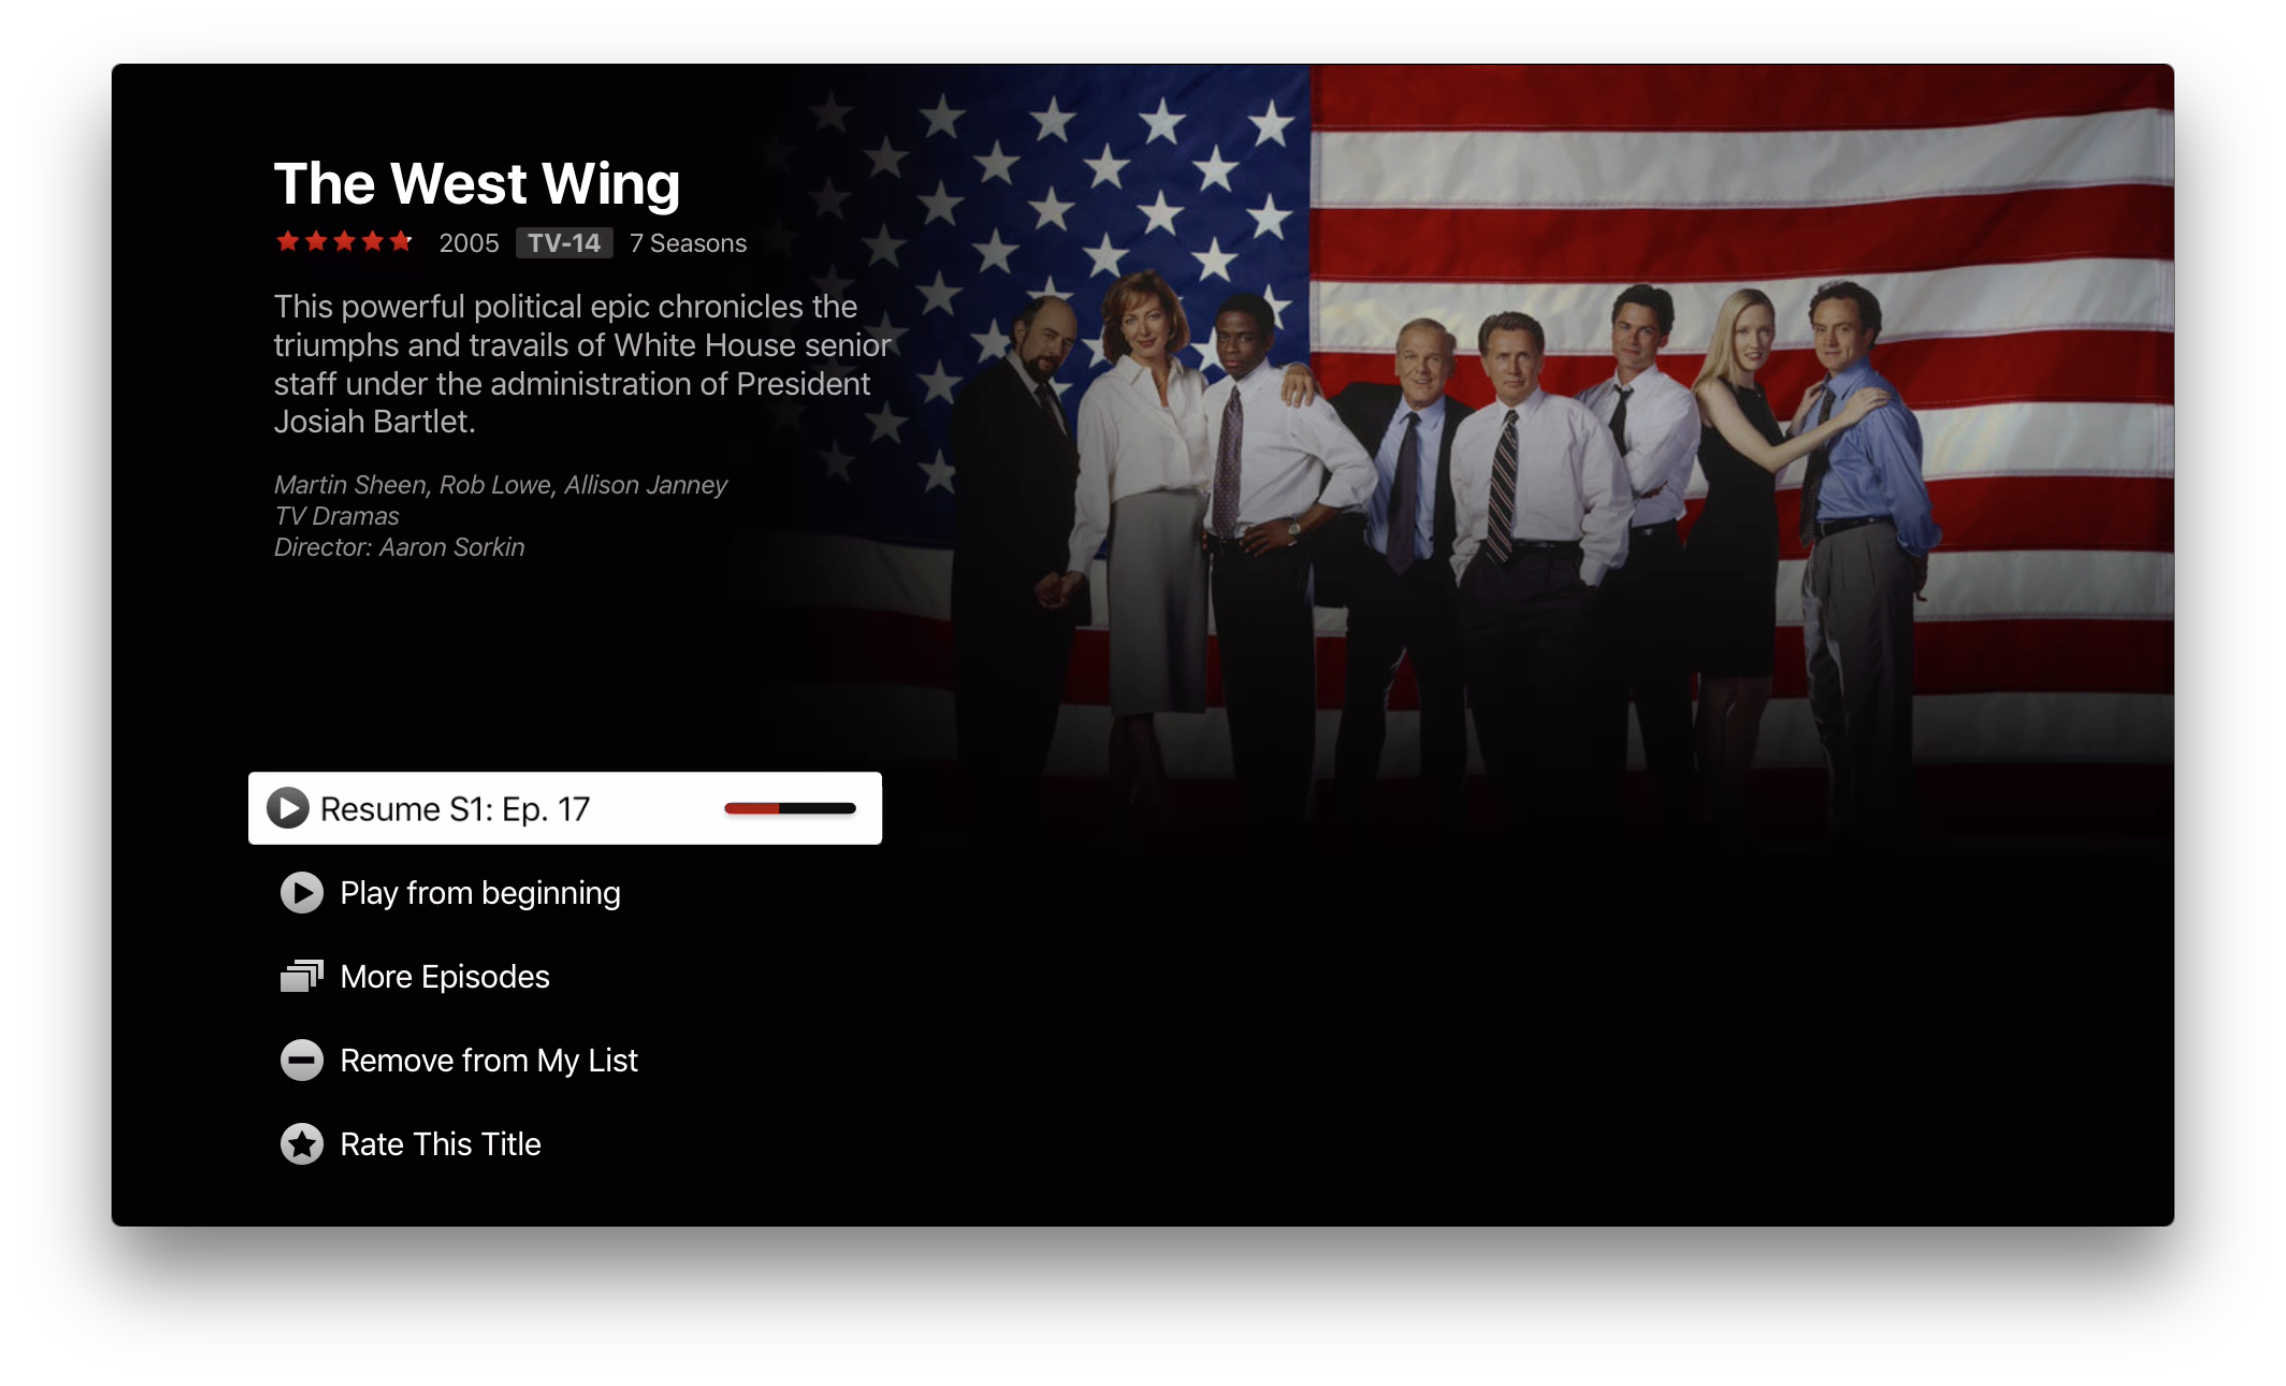2286x1386 pixels.
Task: Click the Play from beginning circle icon
Action: (x=301, y=892)
